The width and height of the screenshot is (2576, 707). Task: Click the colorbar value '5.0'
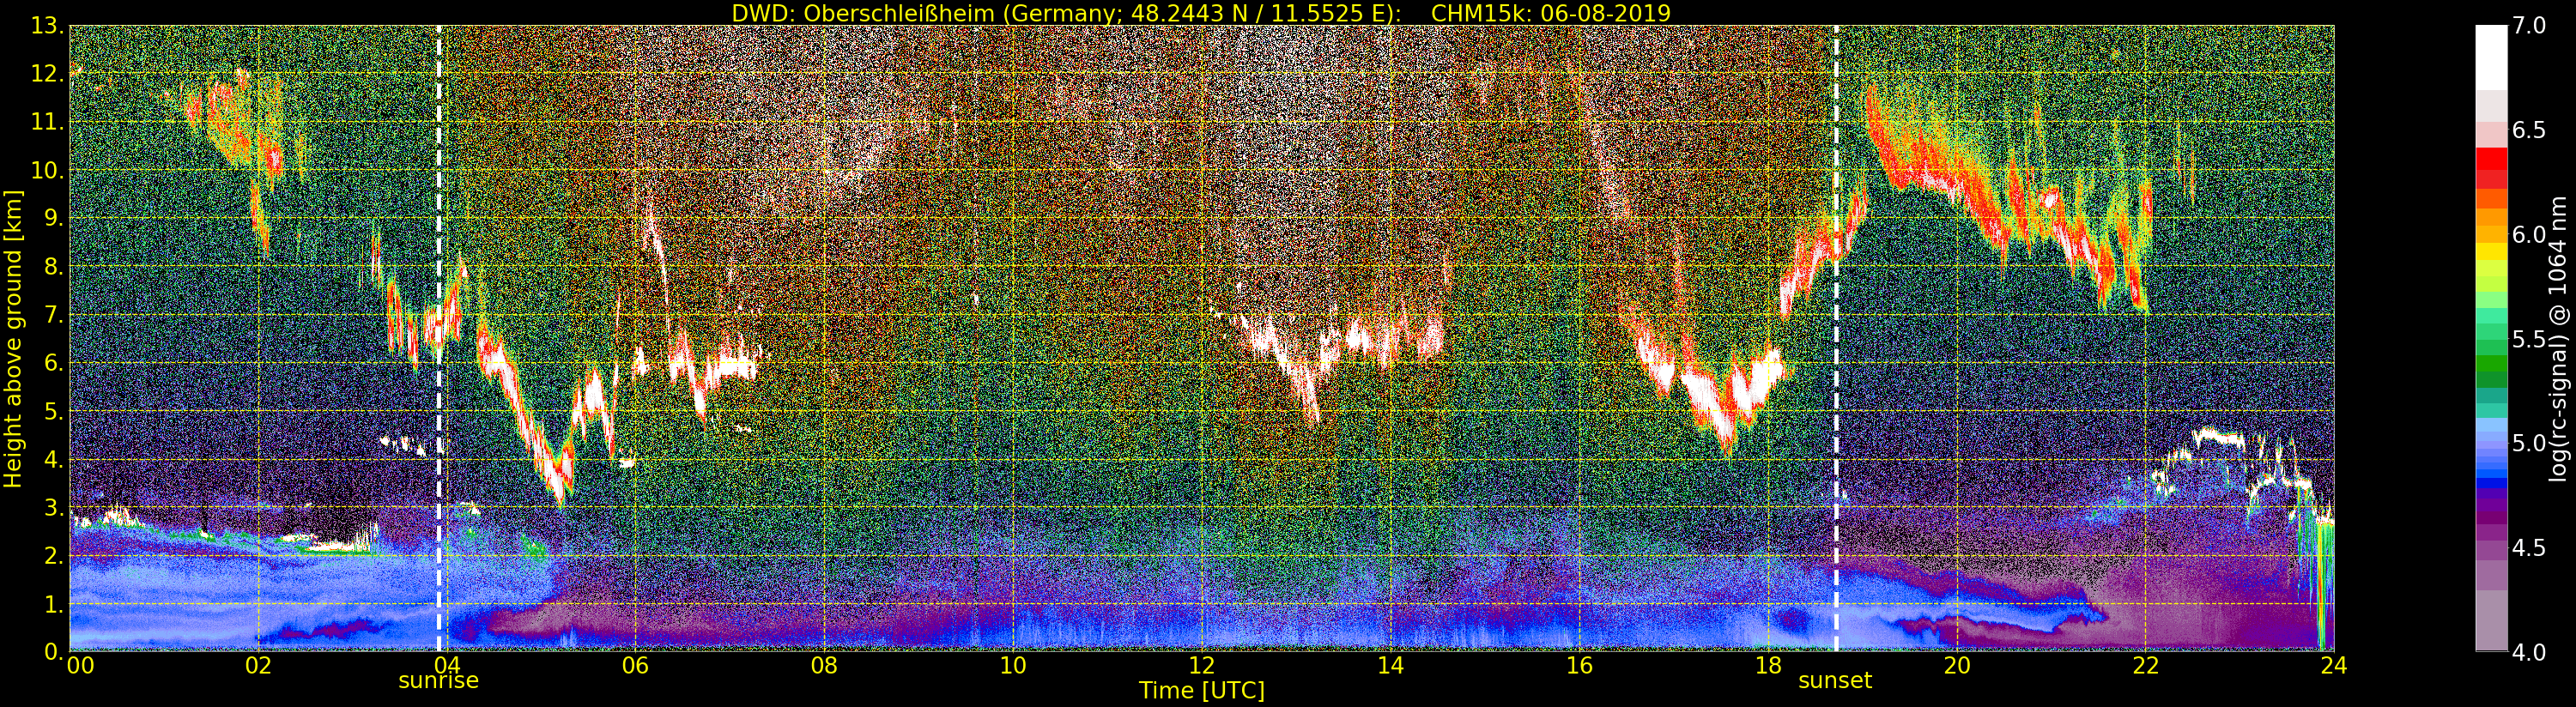[x=2529, y=443]
